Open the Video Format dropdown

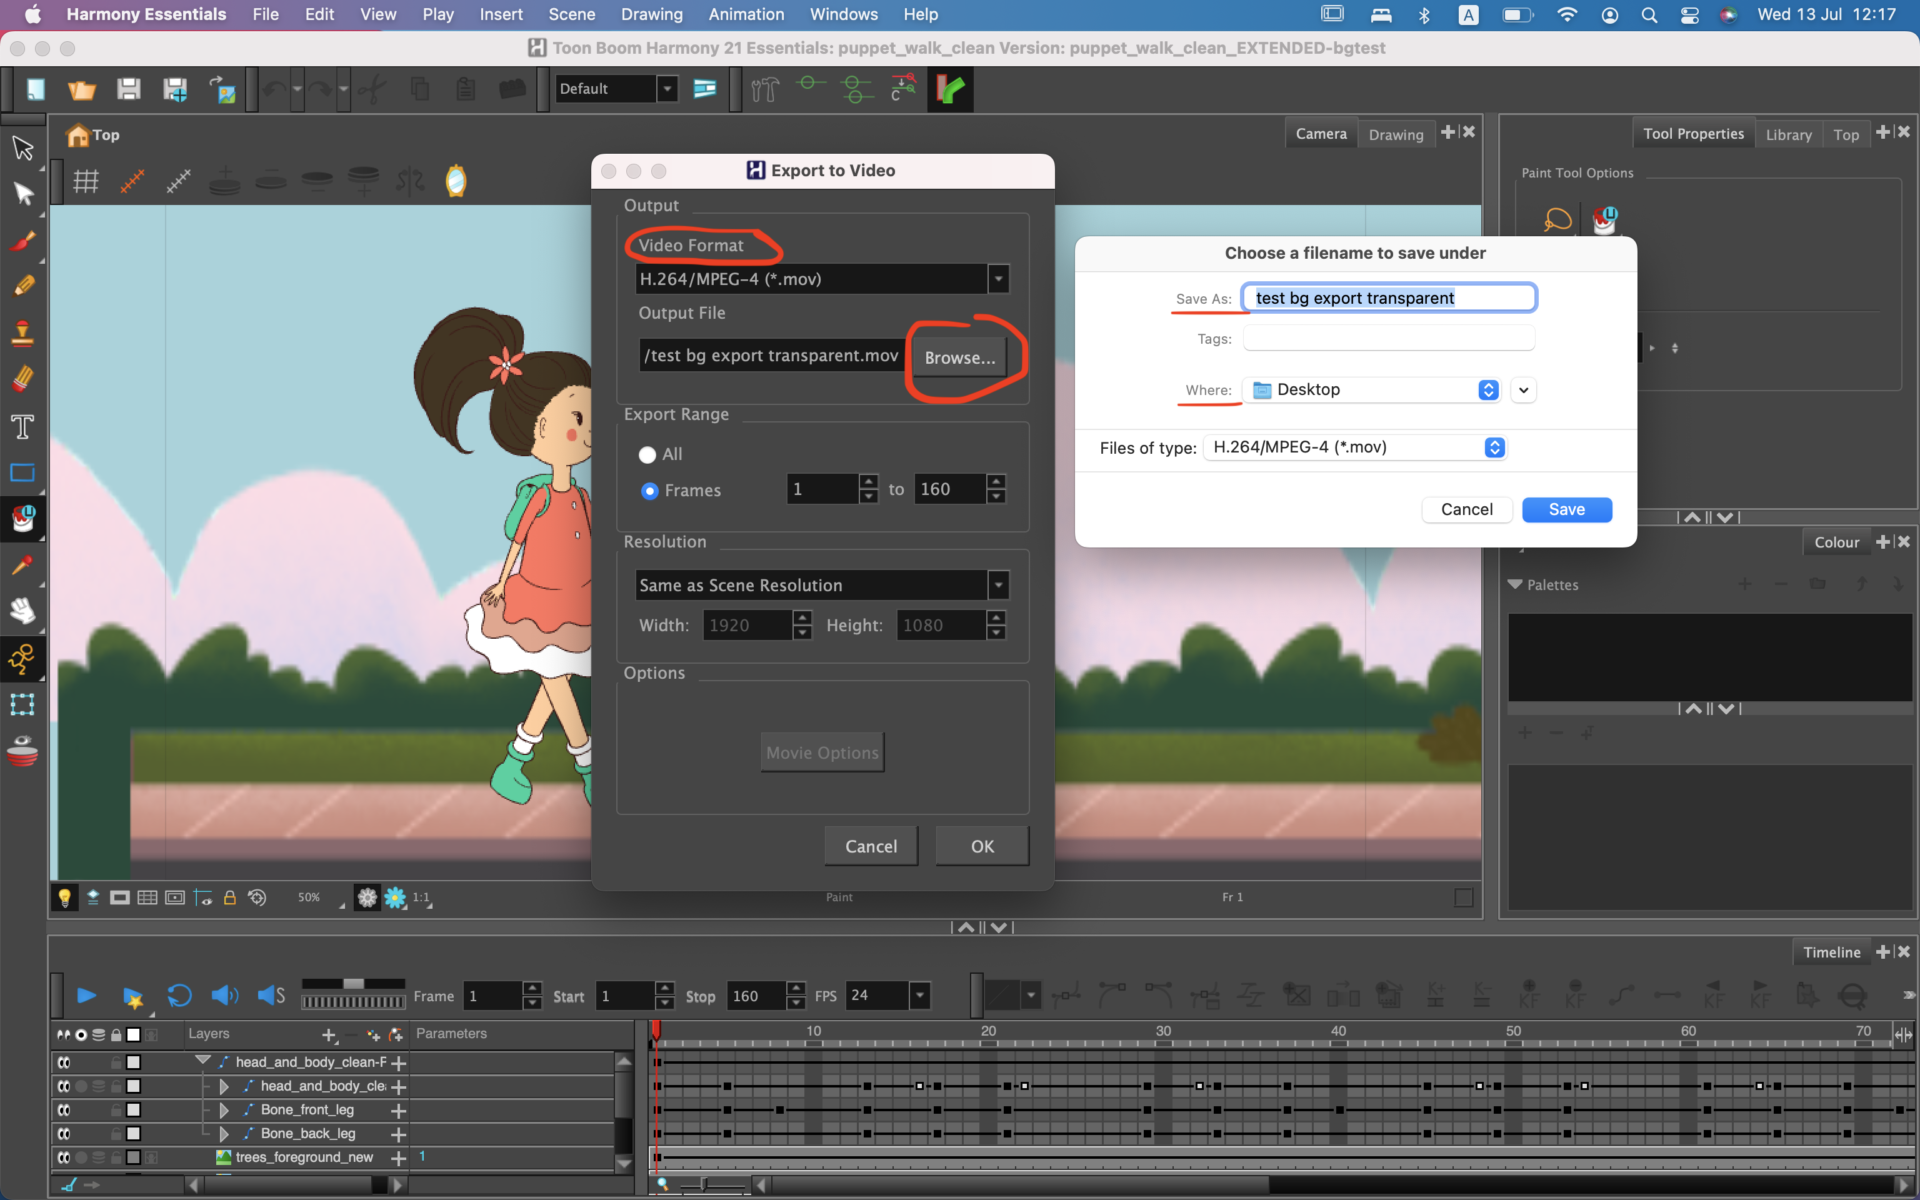click(x=997, y=279)
